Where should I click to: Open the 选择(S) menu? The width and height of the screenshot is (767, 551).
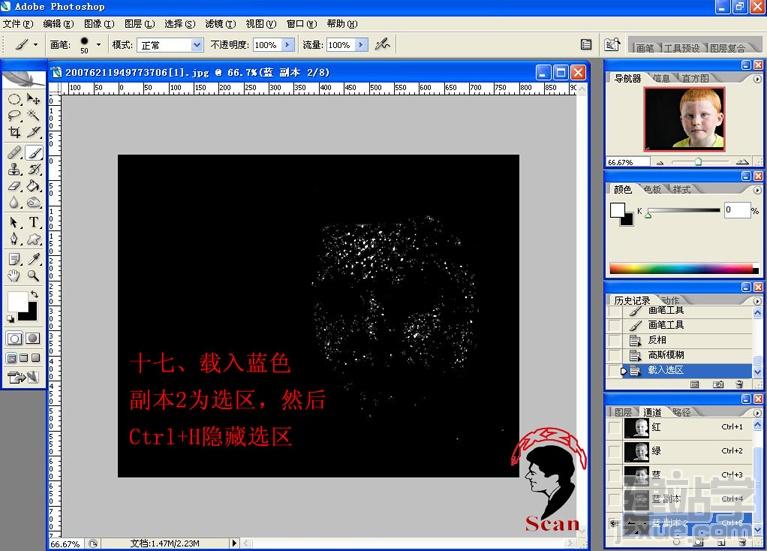180,23
